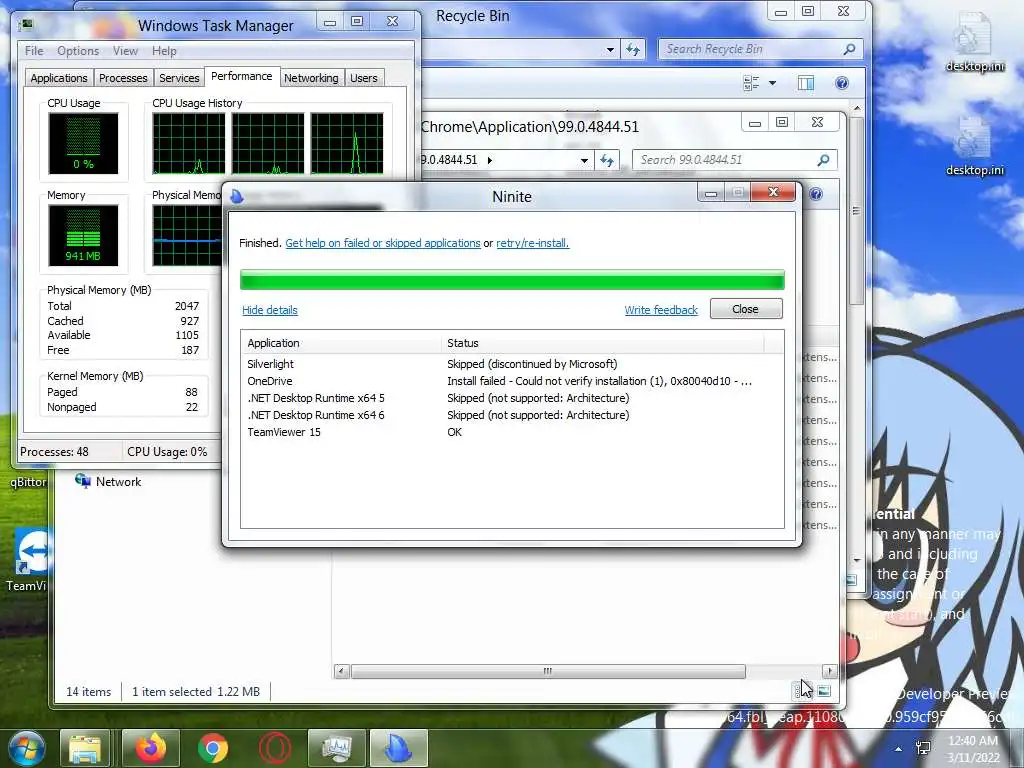
Task: Show hidden system tray icons arrow
Action: (899, 749)
